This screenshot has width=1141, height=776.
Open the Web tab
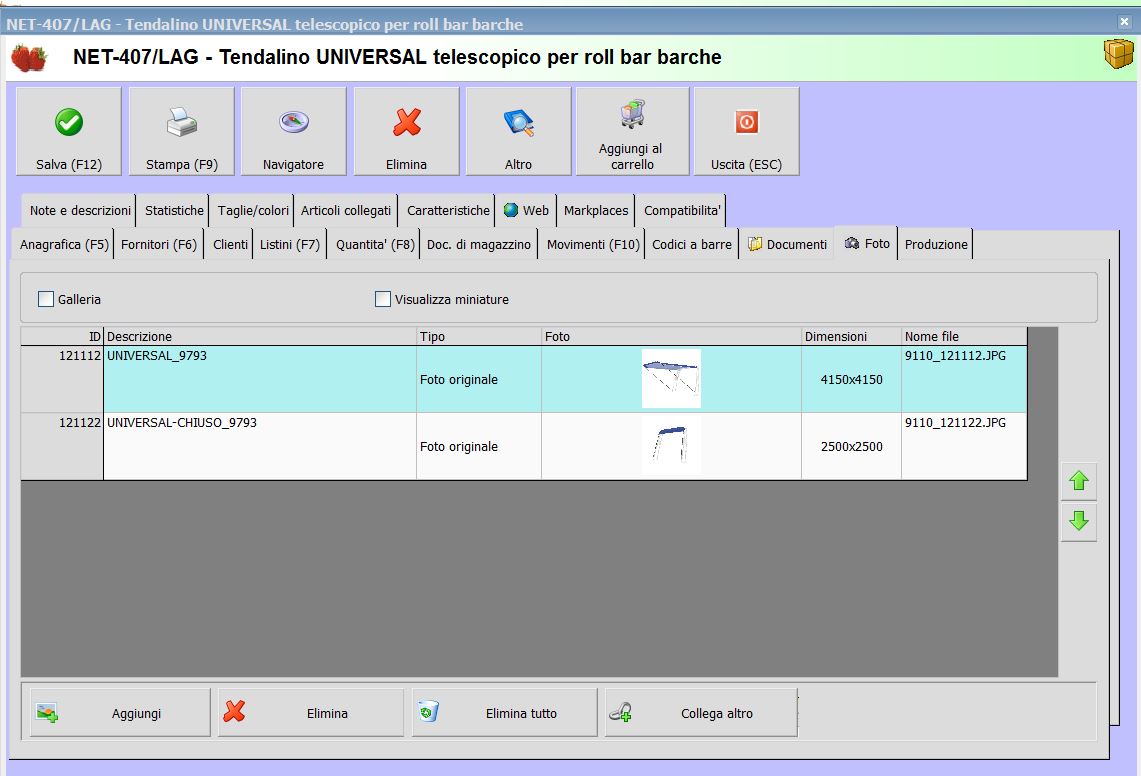pyautogui.click(x=526, y=210)
